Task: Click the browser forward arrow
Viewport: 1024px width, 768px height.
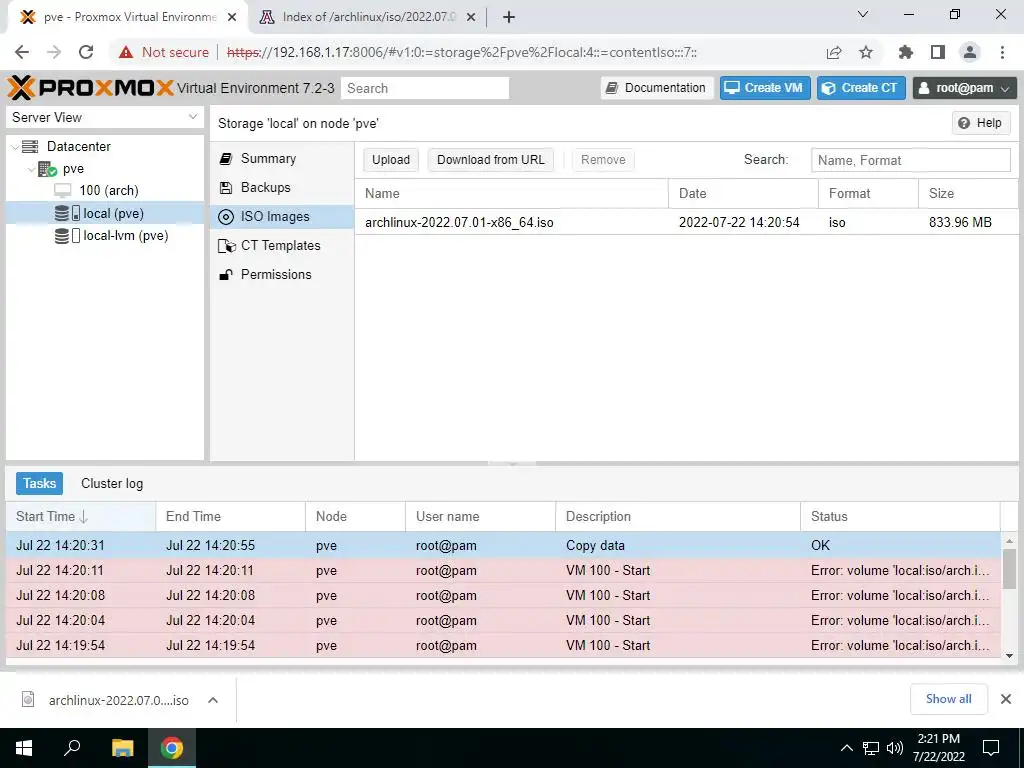Action: coord(54,52)
